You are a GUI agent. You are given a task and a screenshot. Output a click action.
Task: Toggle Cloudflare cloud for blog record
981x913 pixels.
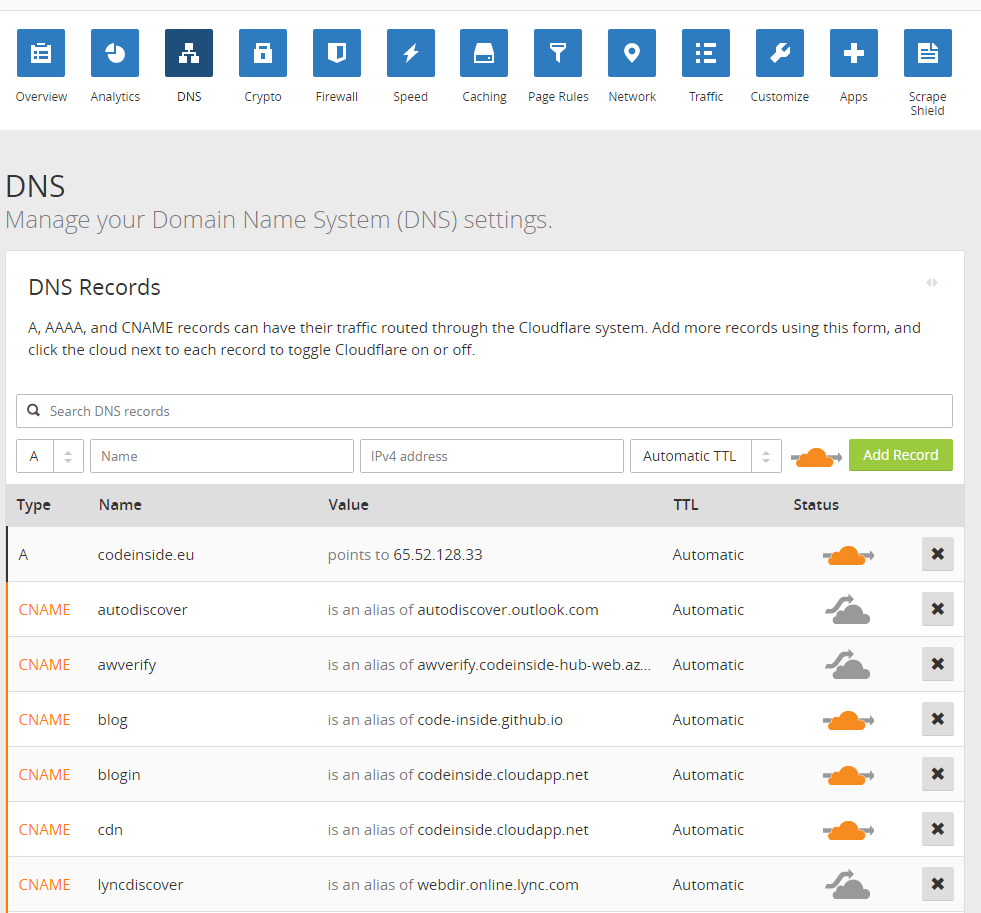pyautogui.click(x=848, y=720)
